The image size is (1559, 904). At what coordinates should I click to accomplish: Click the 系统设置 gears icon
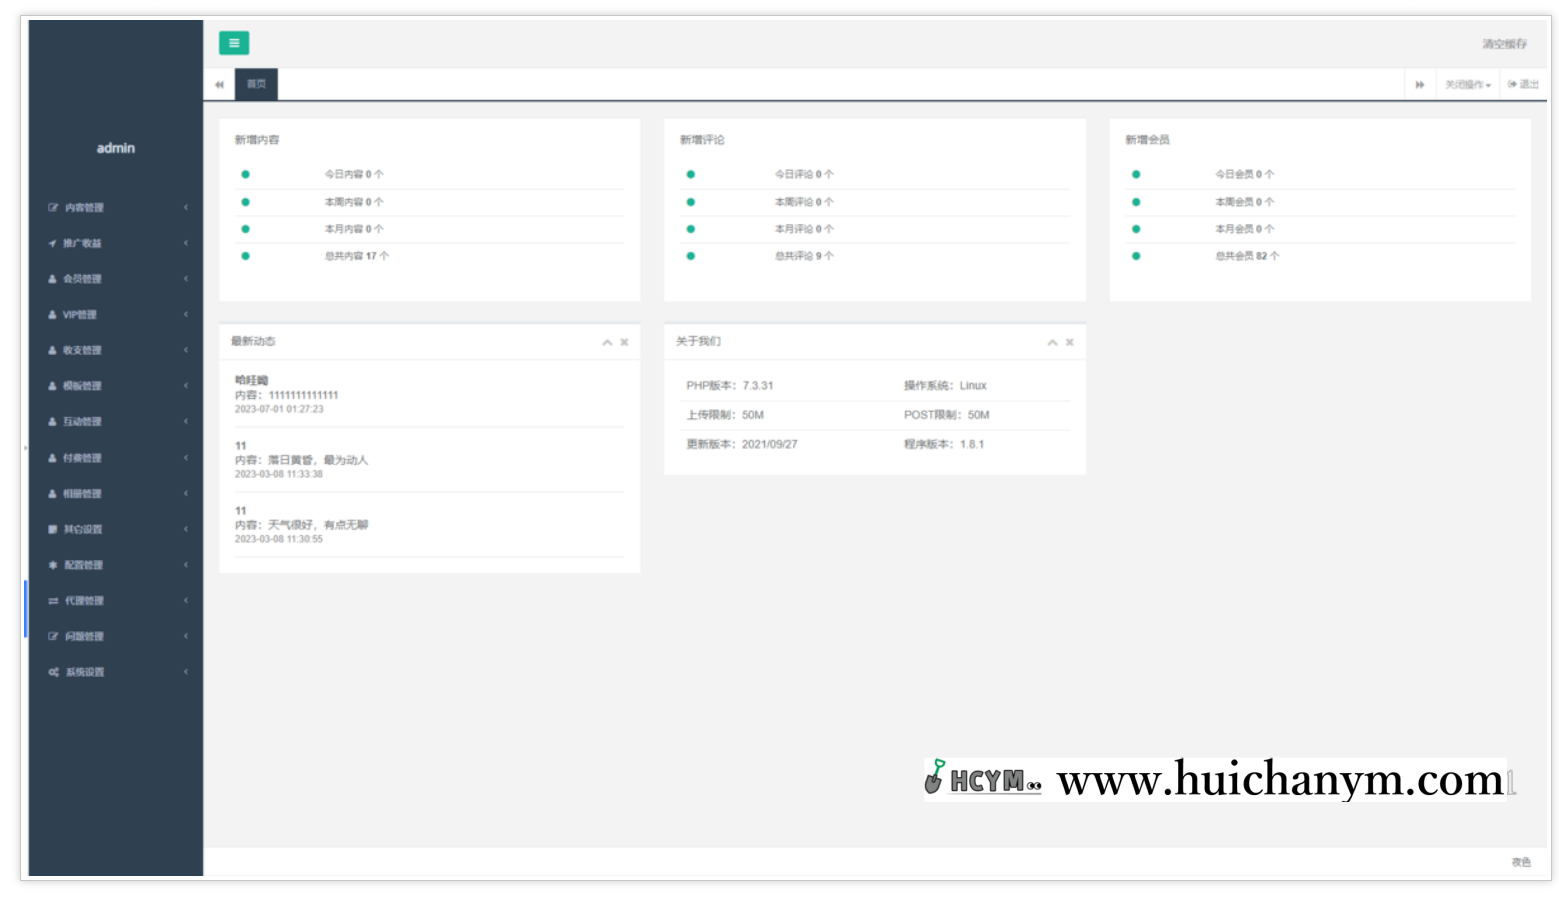point(53,673)
